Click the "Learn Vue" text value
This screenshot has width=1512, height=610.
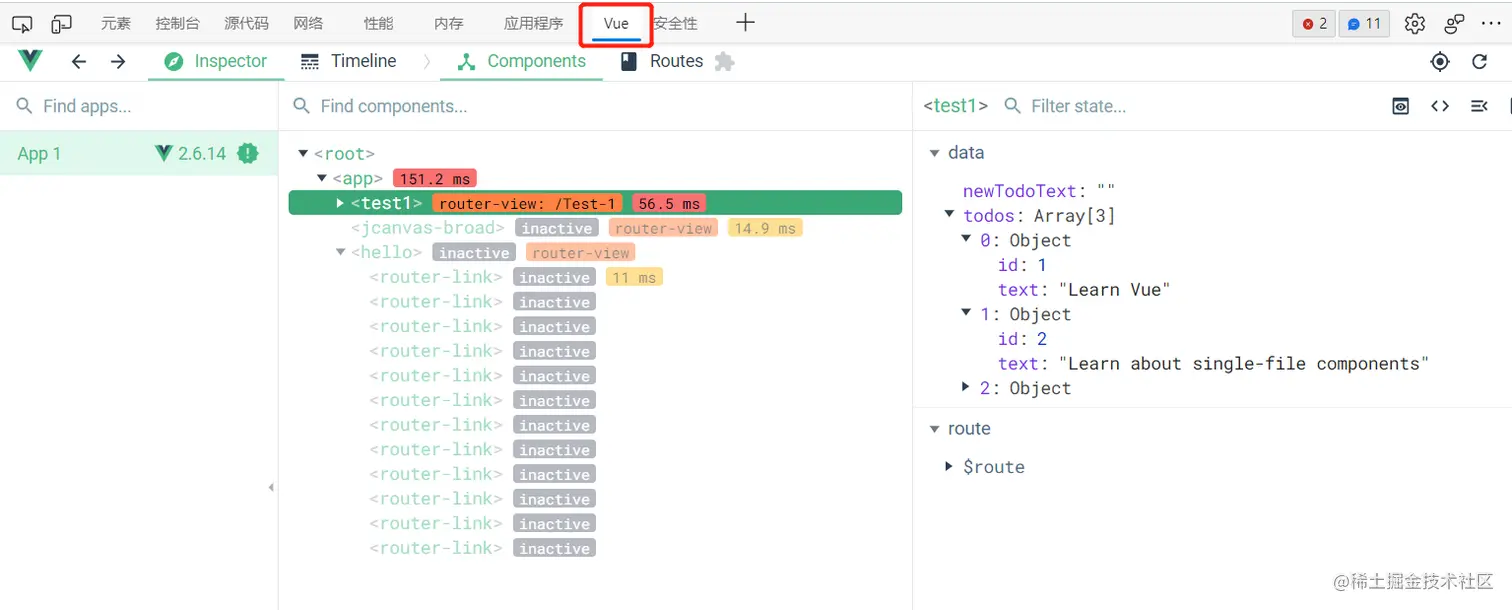(1115, 290)
